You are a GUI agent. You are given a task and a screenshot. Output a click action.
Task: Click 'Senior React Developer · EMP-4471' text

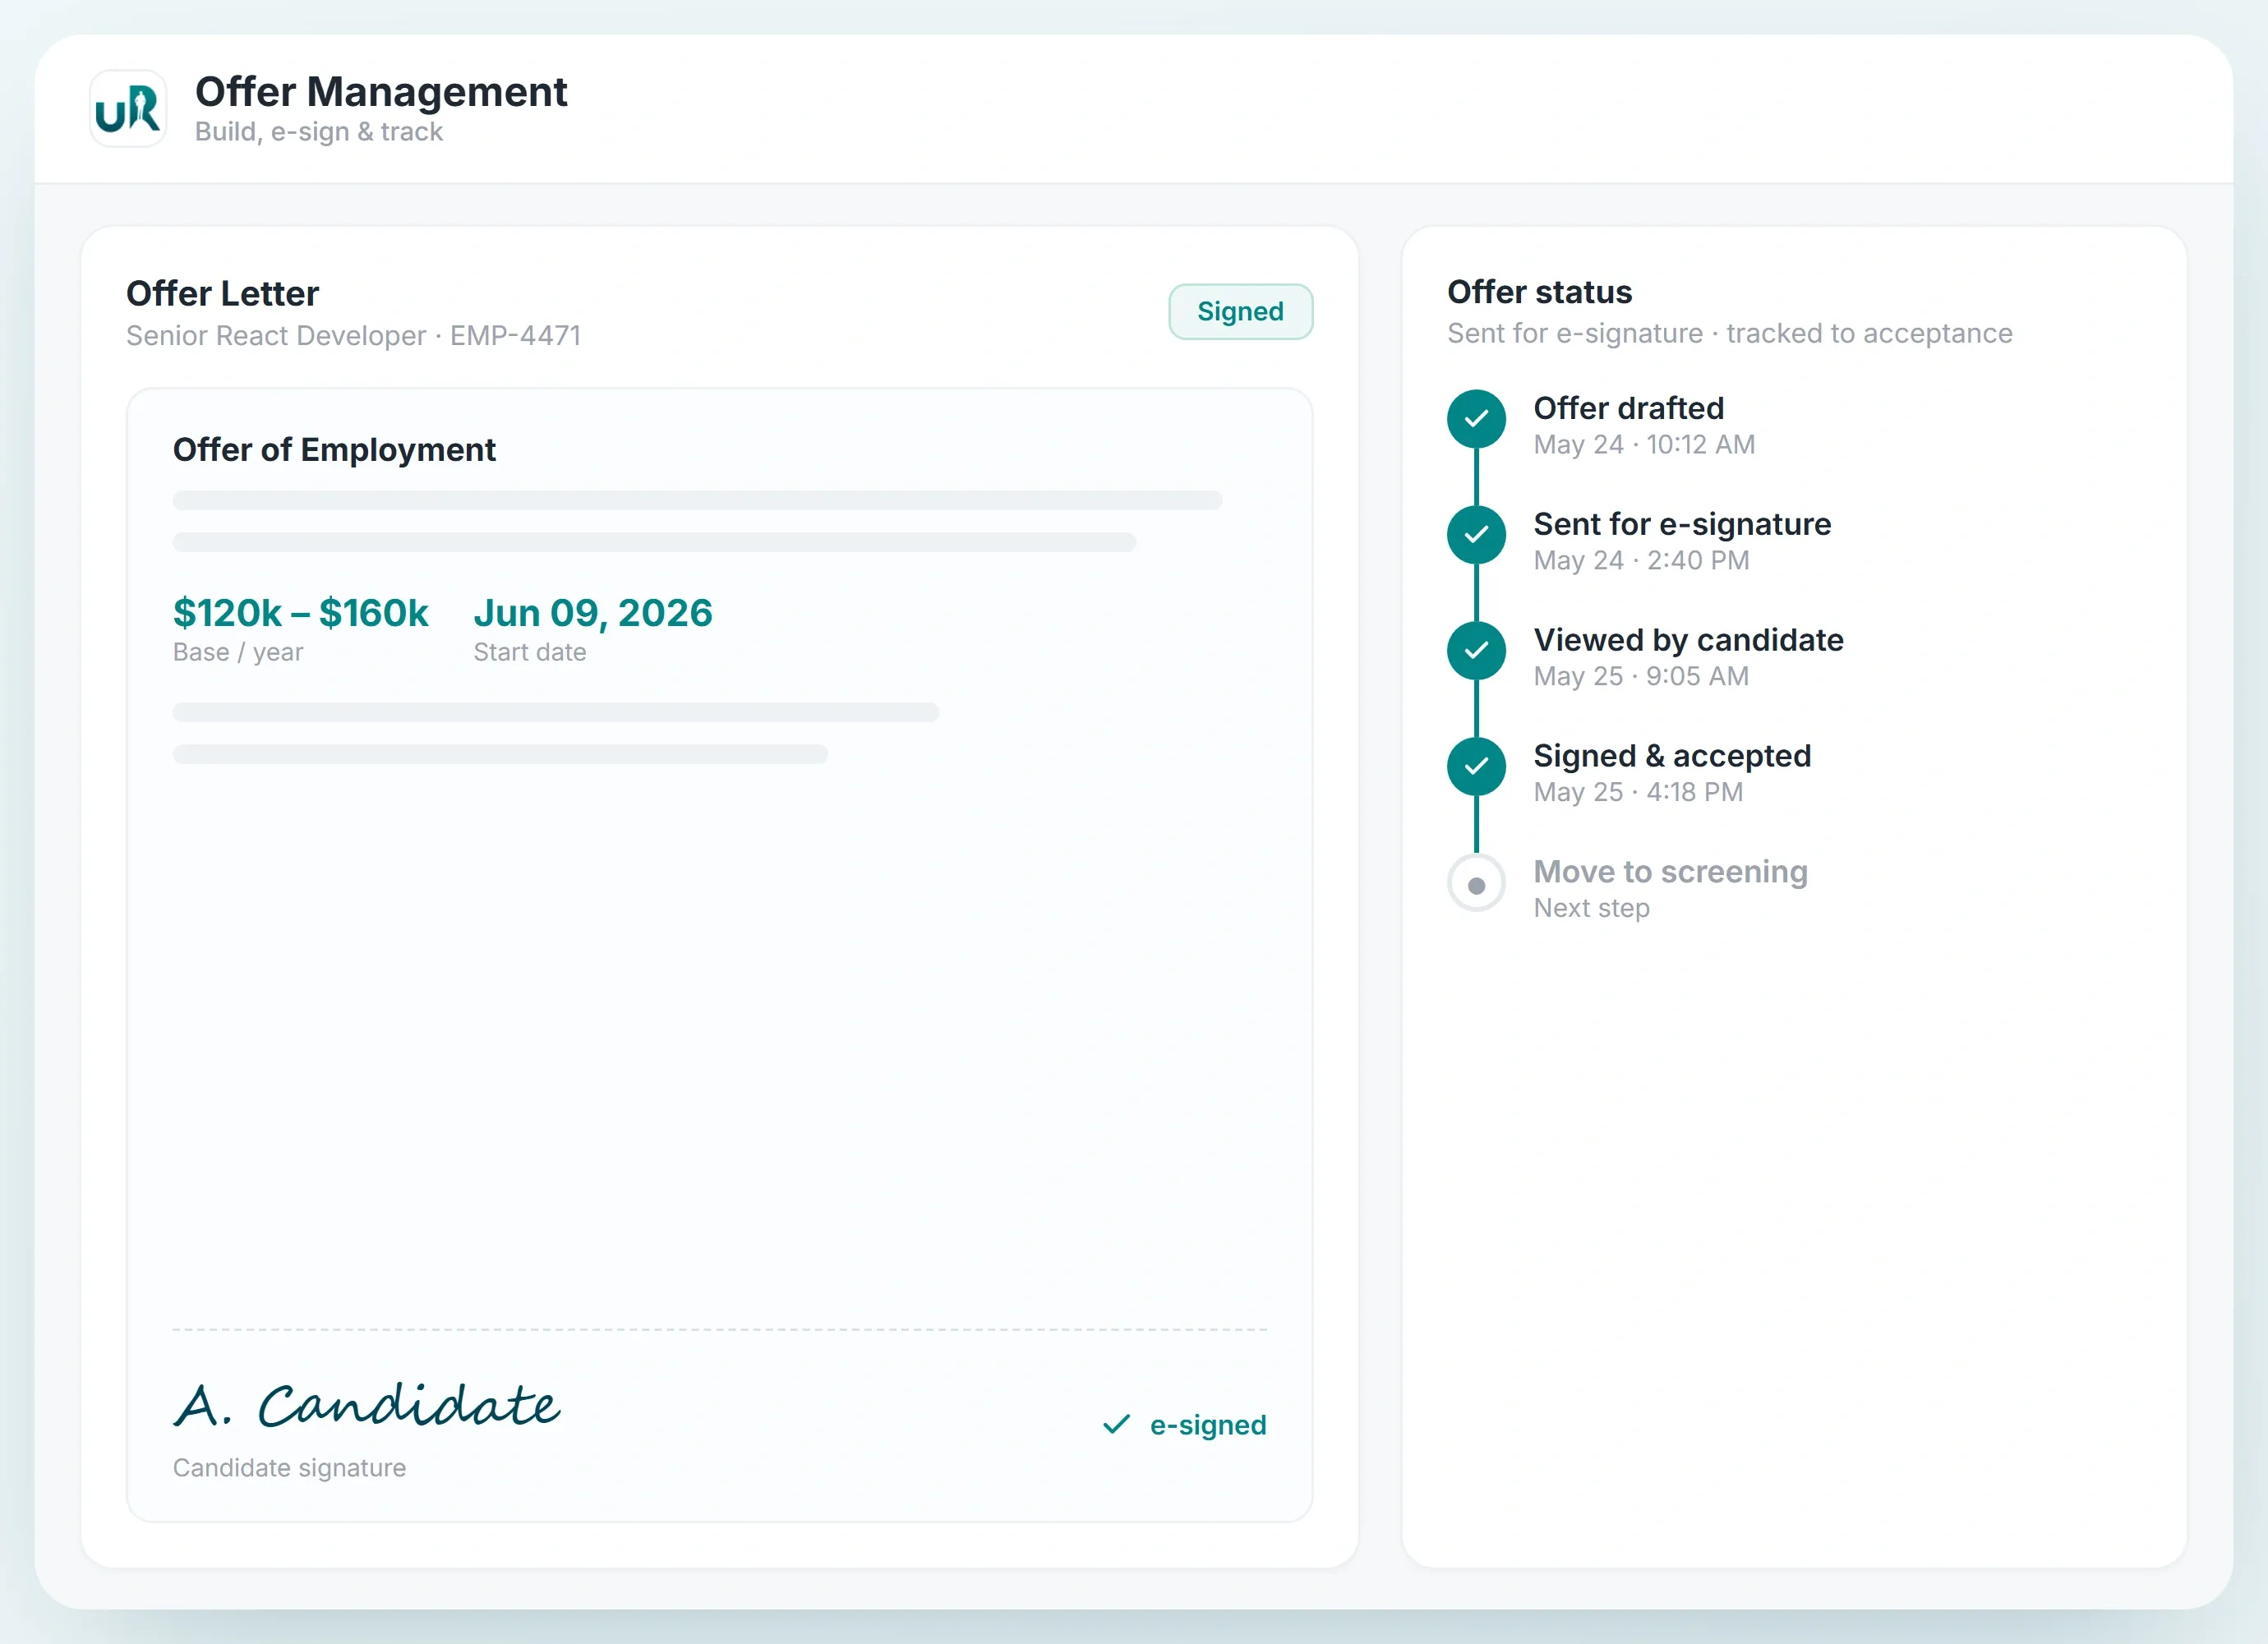tap(353, 336)
